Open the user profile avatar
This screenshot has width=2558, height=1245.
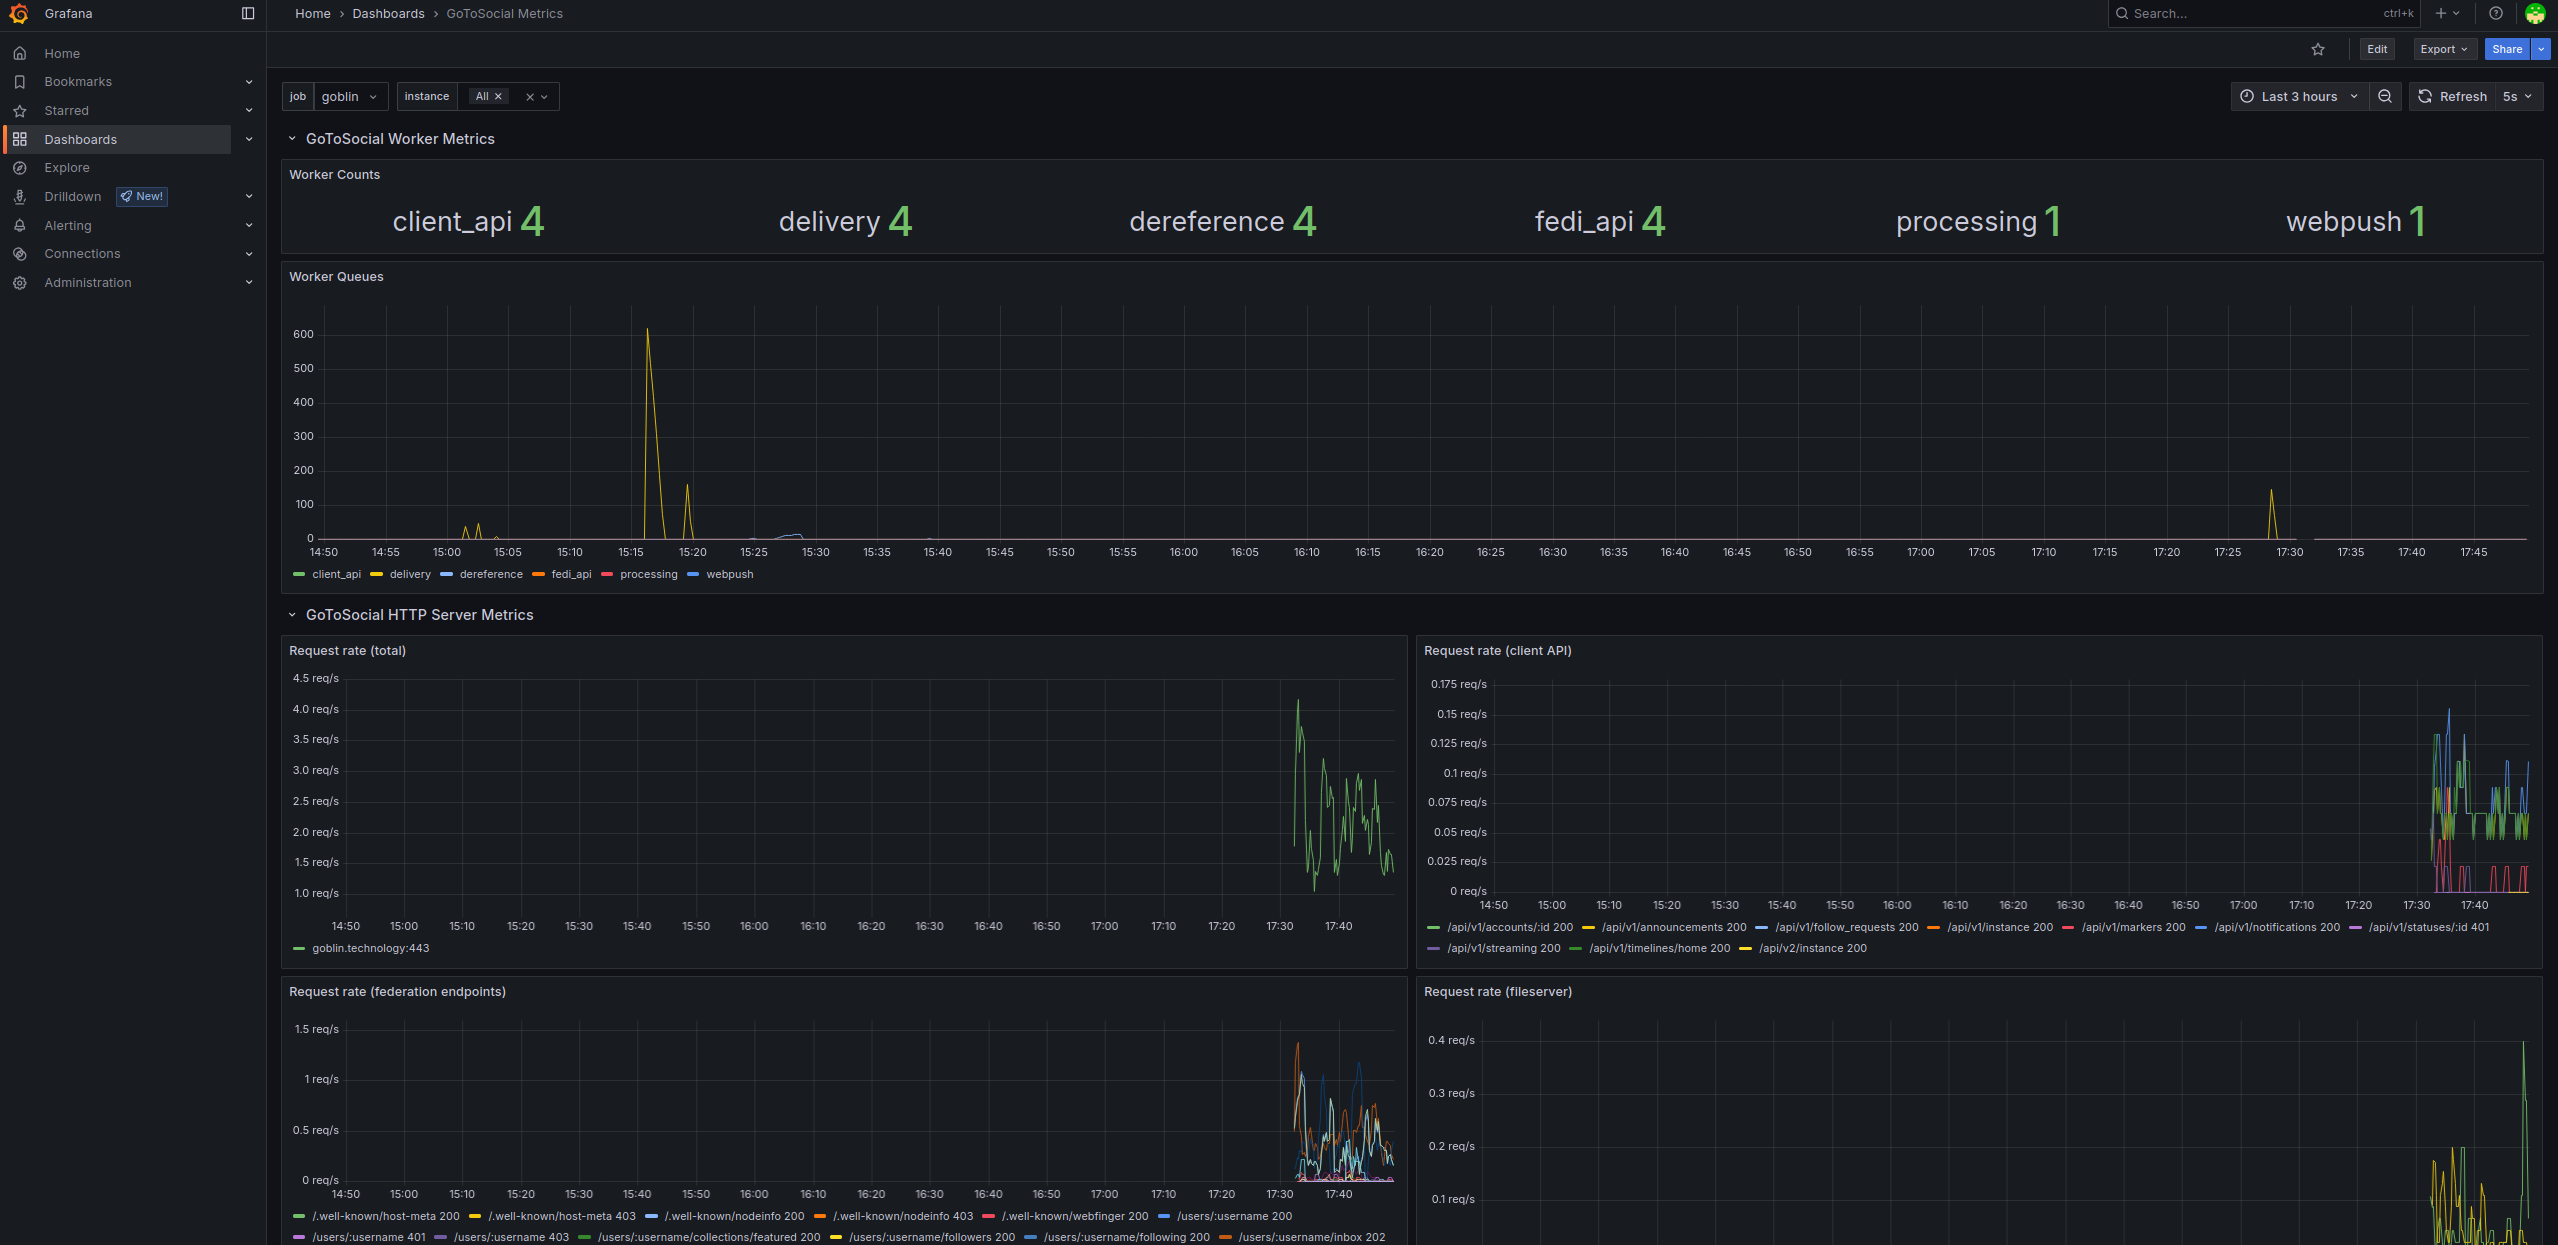click(2535, 14)
